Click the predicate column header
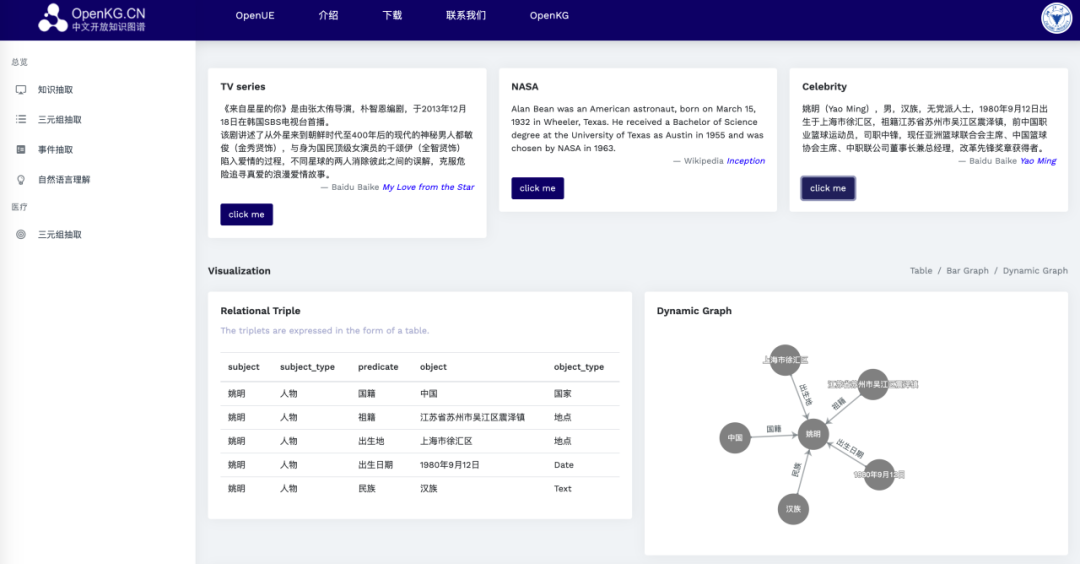Image resolution: width=1080 pixels, height=564 pixels. (x=378, y=367)
